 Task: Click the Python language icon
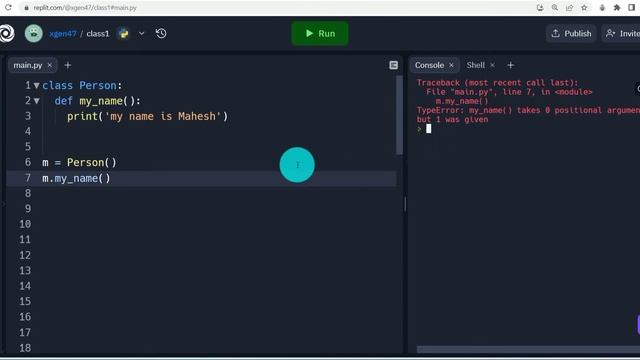123,33
